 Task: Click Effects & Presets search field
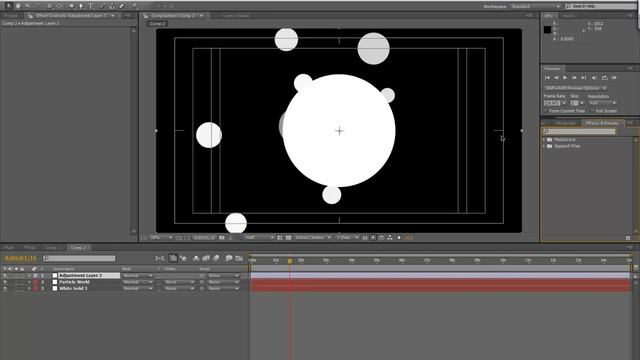[579, 131]
